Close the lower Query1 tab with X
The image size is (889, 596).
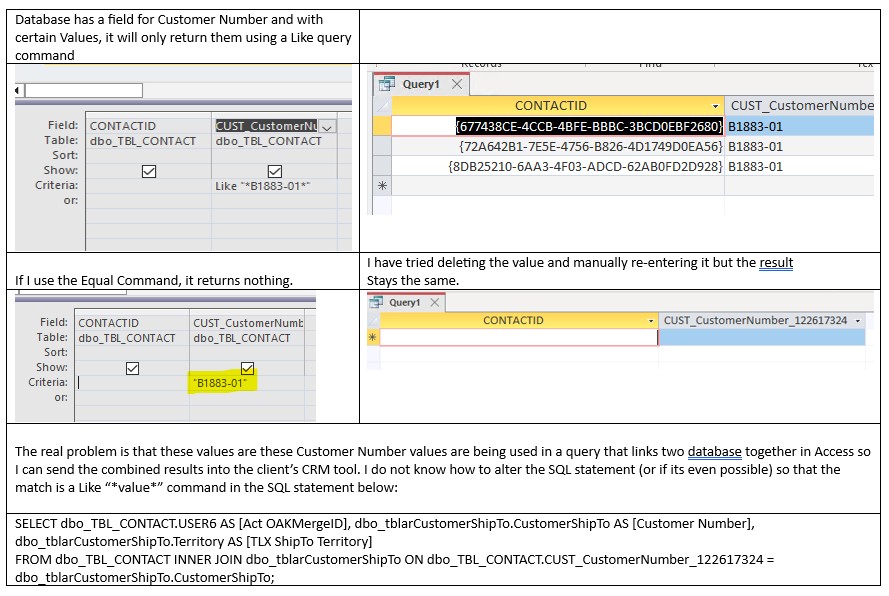point(436,302)
